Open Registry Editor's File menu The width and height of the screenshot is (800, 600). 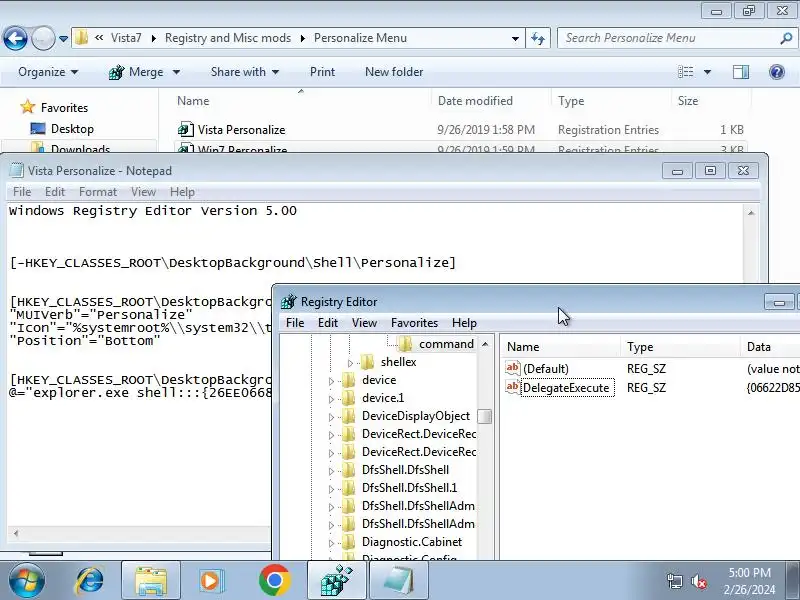coord(295,323)
